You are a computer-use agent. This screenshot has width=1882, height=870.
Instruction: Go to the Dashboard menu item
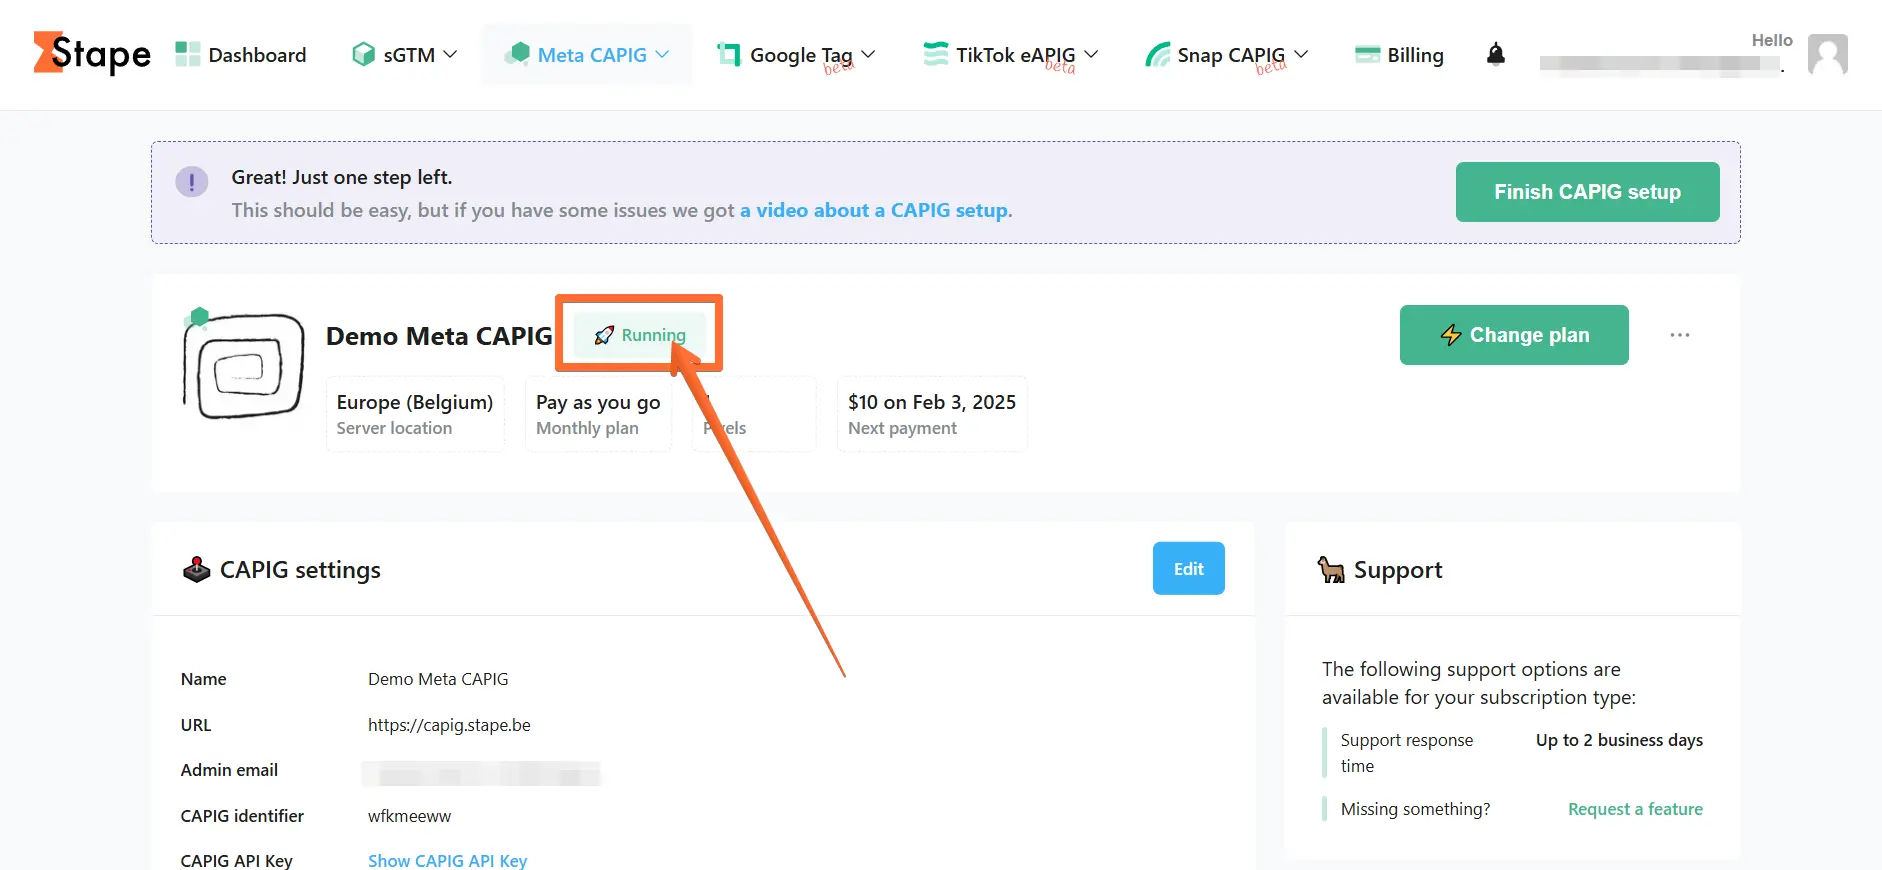240,54
